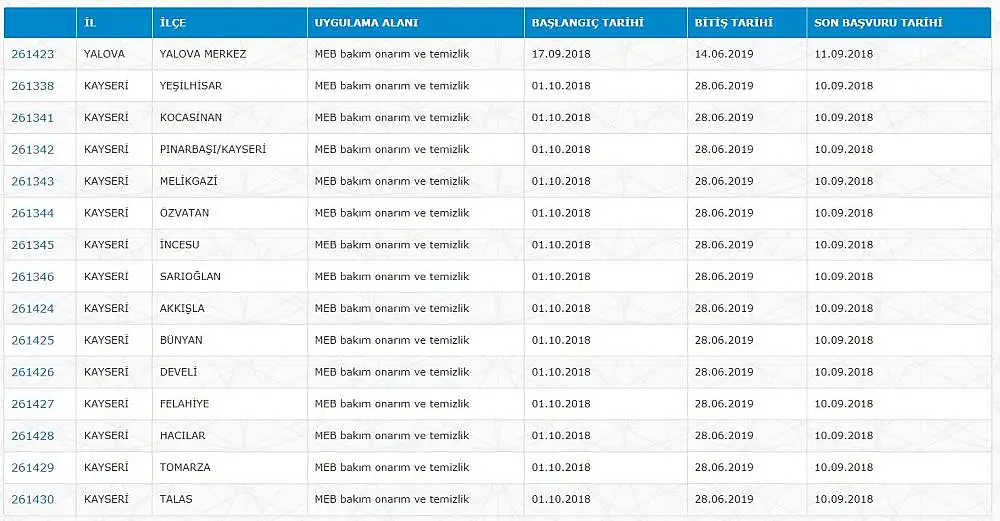Viewport: 1000px width, 521px height.
Task: Open listing 261423 for Yalova Merkez
Action: (33, 54)
